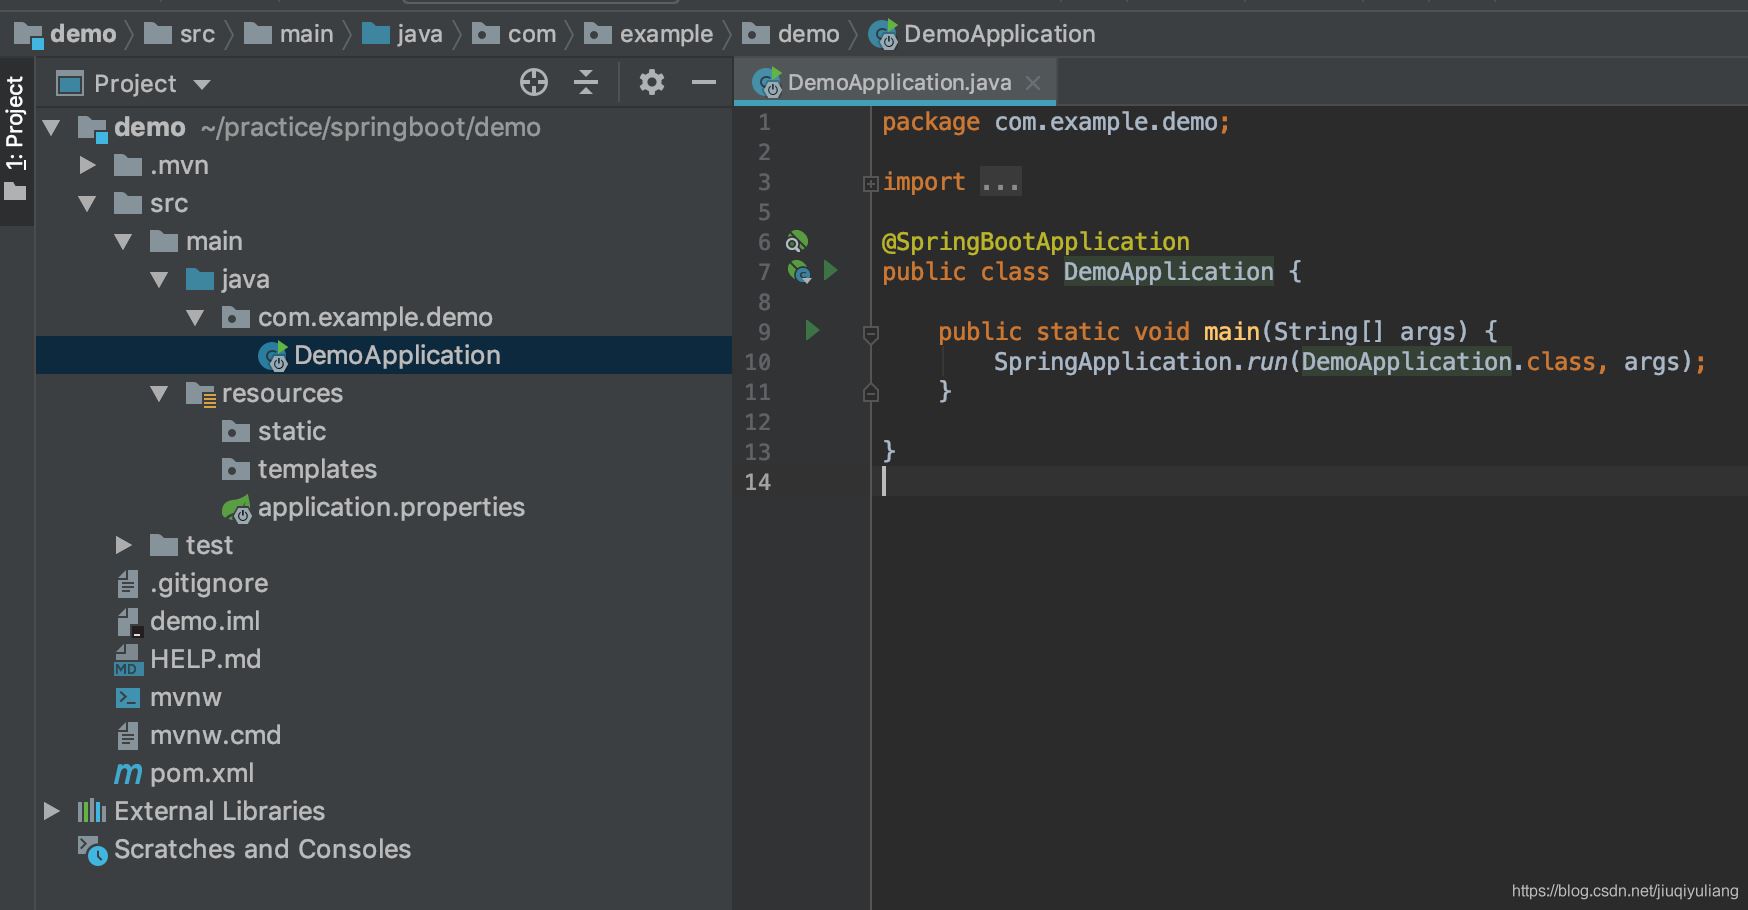The height and width of the screenshot is (910, 1748).
Task: Expand External Libraries node
Action: pos(51,811)
